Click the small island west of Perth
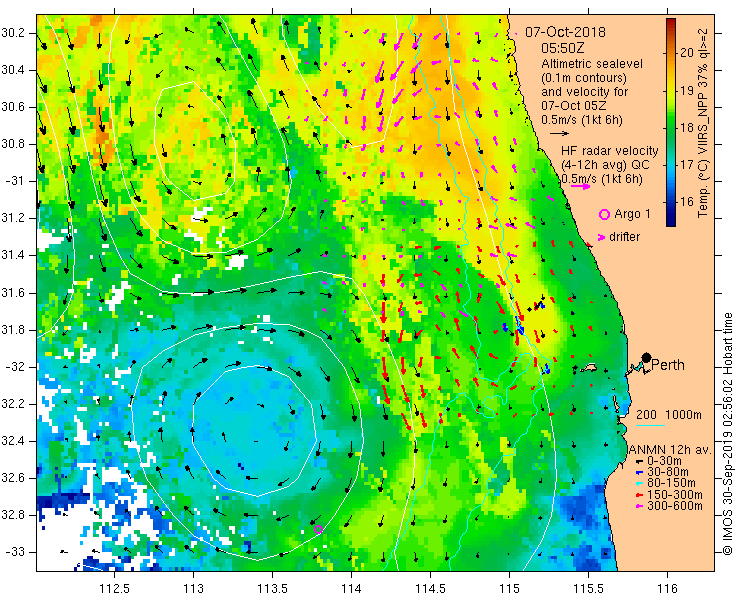This screenshot has height=600, width=740. pyautogui.click(x=589, y=367)
